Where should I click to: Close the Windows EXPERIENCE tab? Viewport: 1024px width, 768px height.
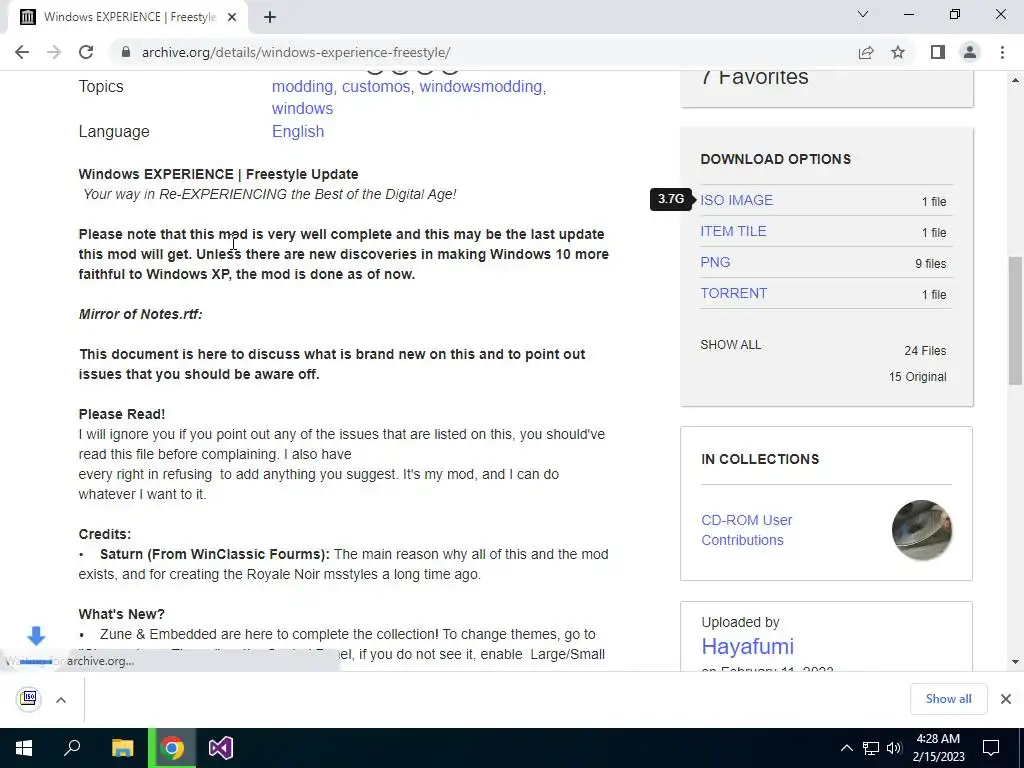[x=232, y=17]
